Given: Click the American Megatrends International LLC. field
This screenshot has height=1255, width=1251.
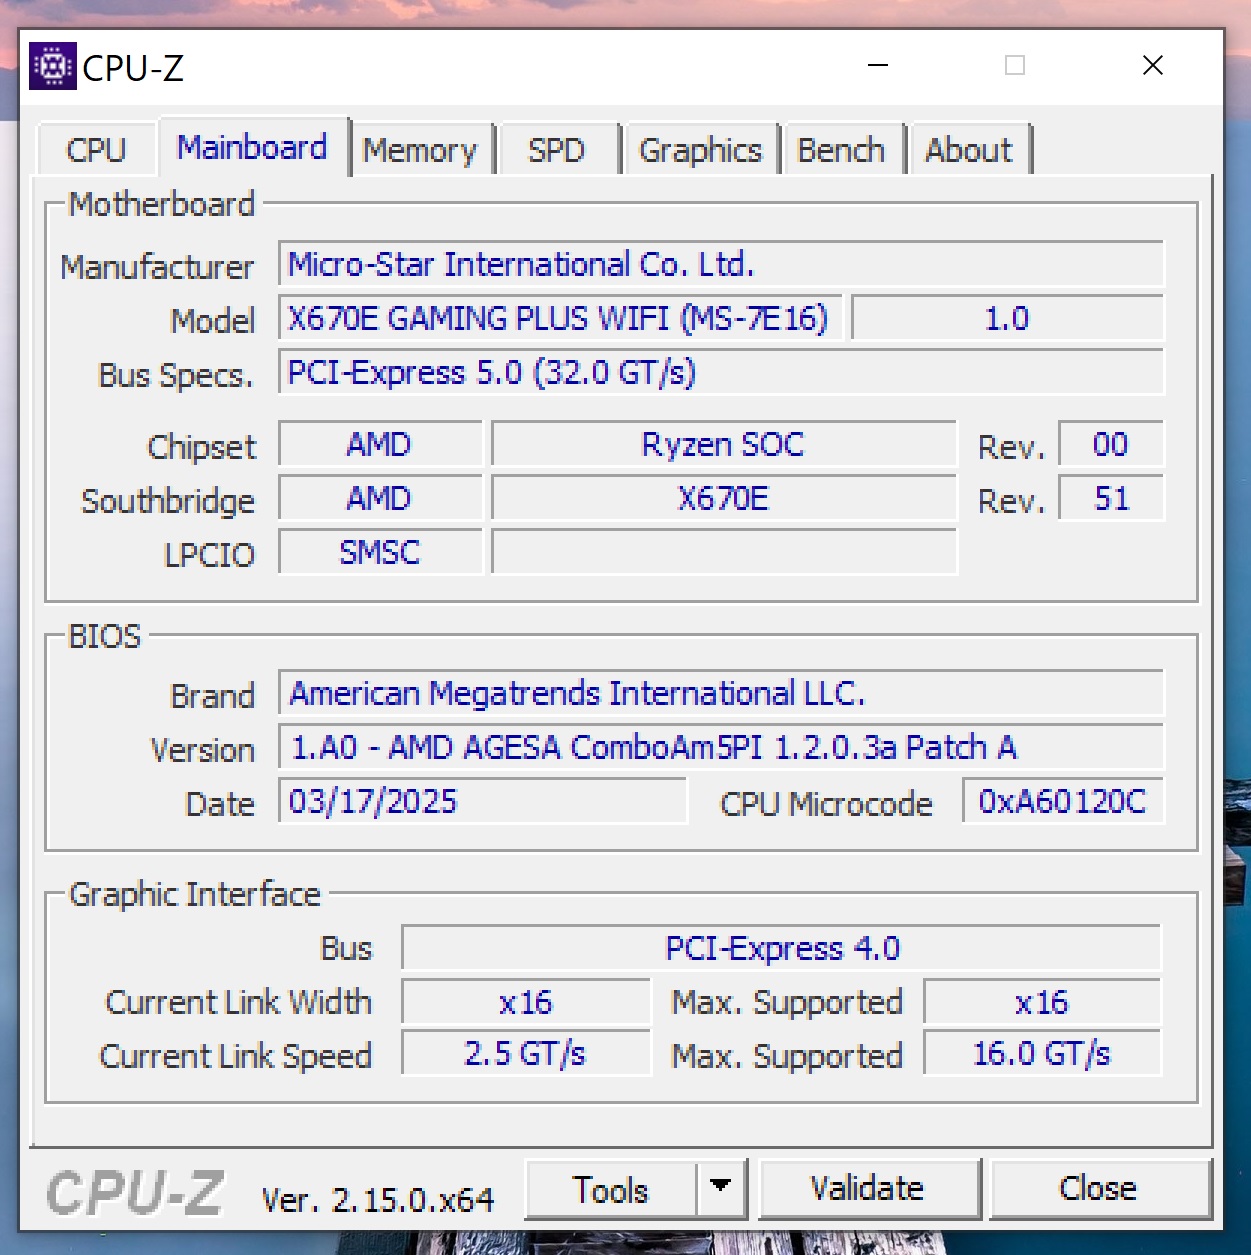Looking at the screenshot, I should click(721, 693).
